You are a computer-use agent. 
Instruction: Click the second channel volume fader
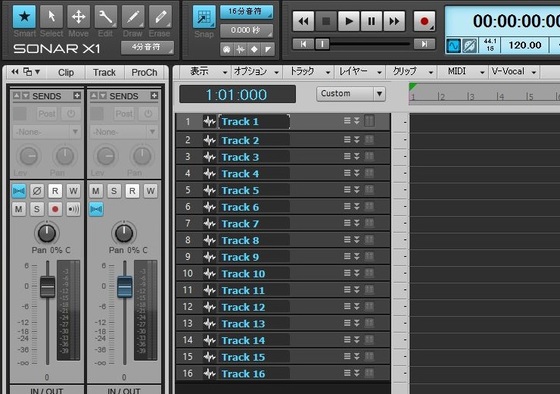(x=125, y=286)
